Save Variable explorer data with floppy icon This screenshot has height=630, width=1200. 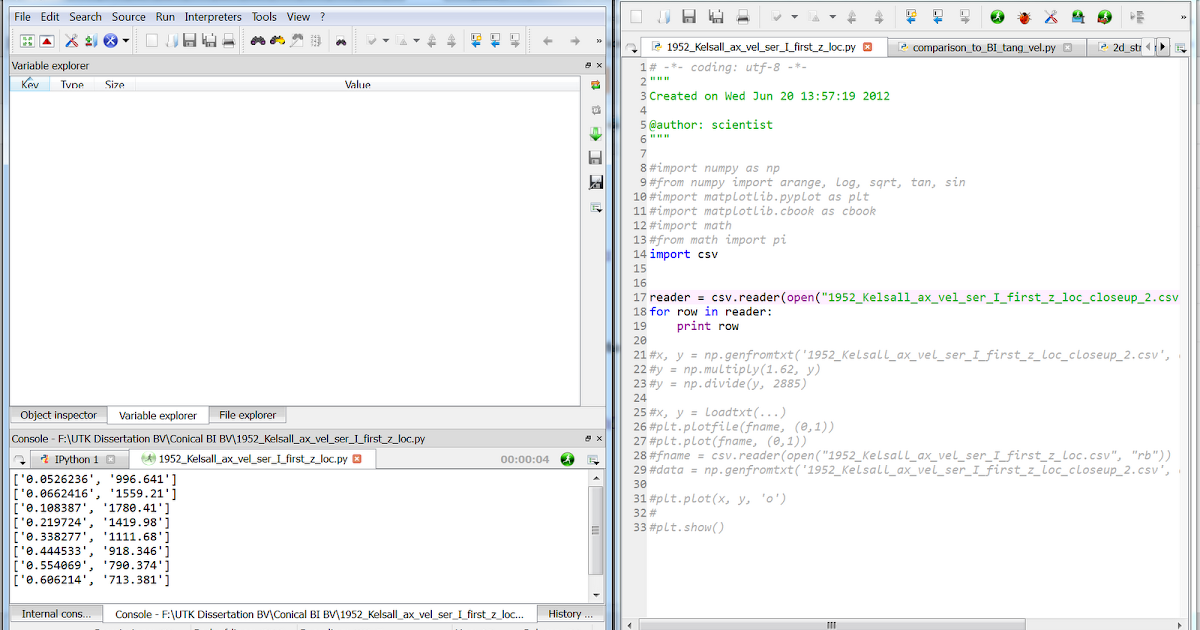(x=595, y=157)
